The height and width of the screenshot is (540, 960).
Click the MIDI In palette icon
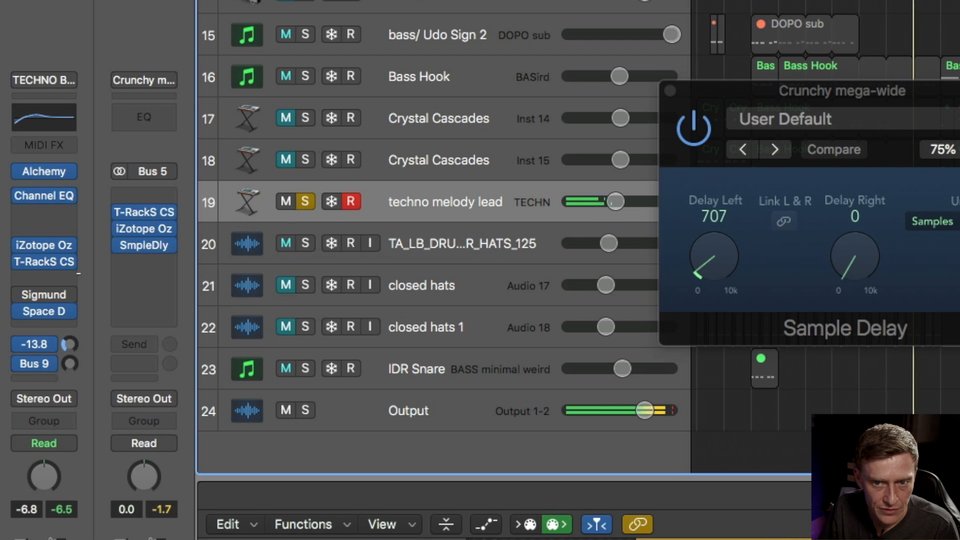coord(526,524)
